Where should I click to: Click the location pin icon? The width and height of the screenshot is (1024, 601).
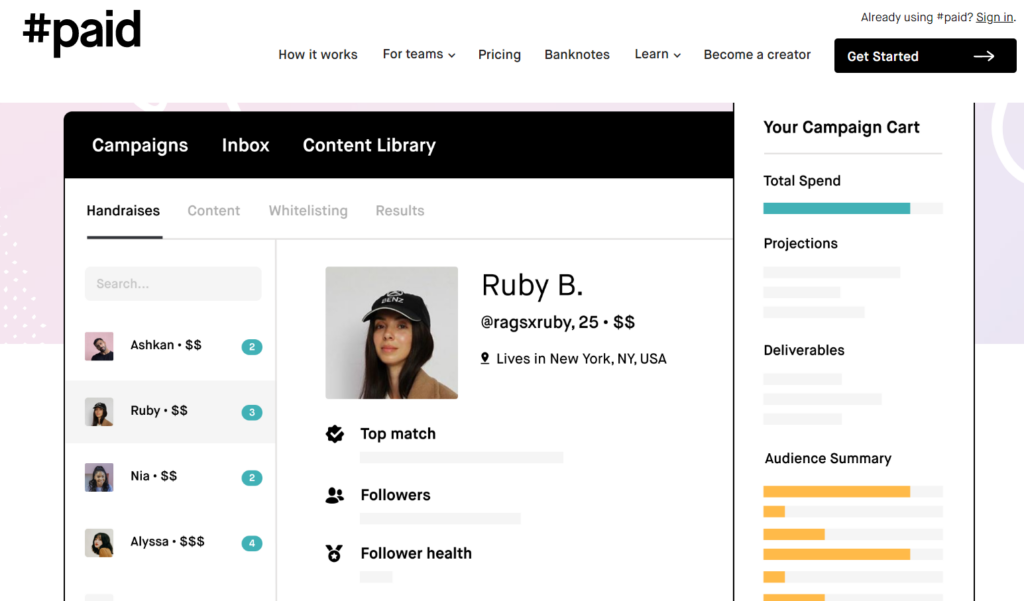[485, 358]
